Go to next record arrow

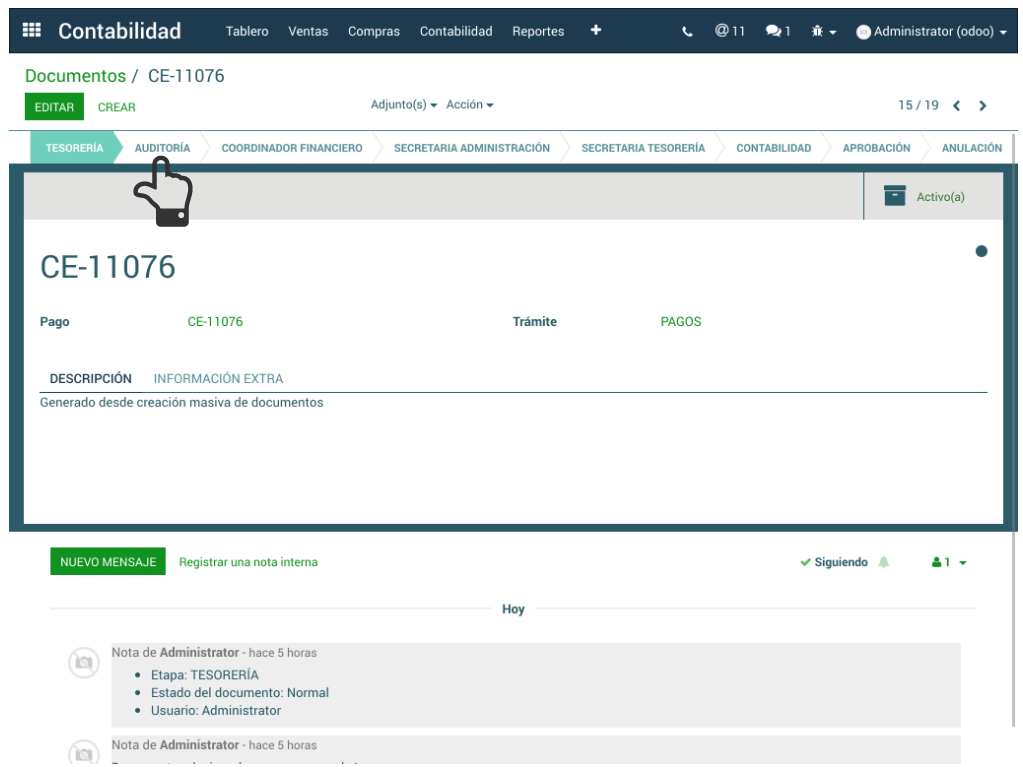[x=983, y=106]
